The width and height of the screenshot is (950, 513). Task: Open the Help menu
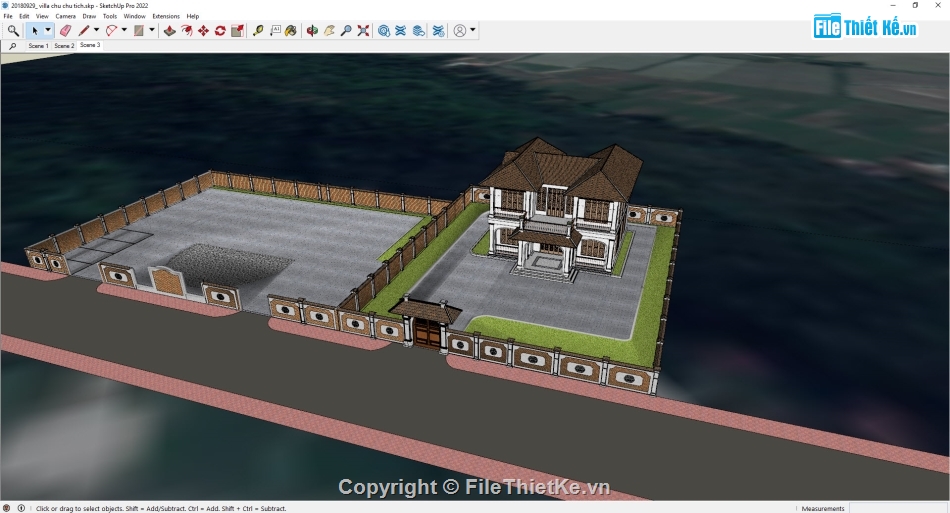193,16
